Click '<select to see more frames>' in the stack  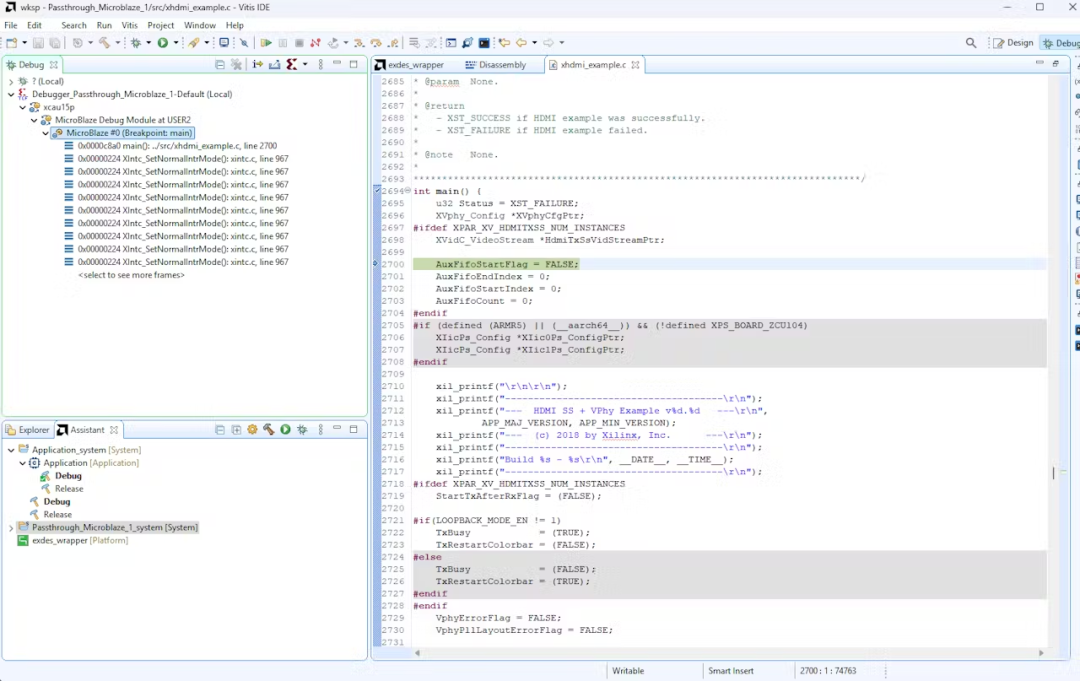[x=131, y=275]
